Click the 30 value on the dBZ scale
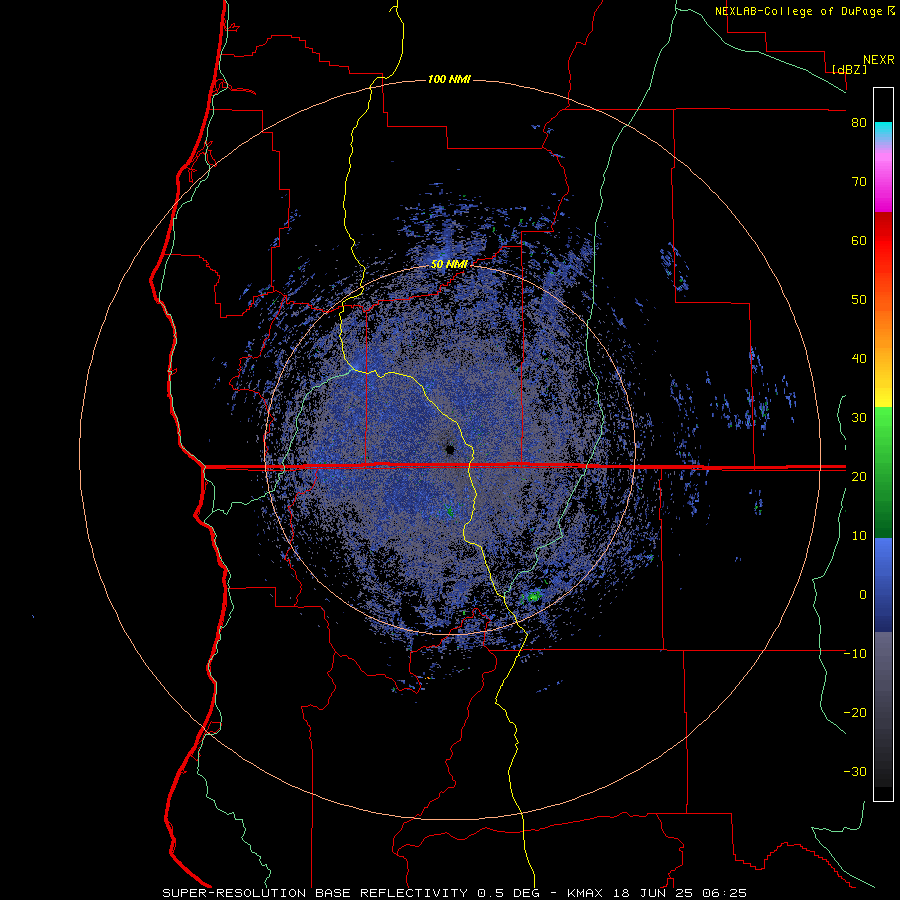The width and height of the screenshot is (900, 900). tap(859, 418)
